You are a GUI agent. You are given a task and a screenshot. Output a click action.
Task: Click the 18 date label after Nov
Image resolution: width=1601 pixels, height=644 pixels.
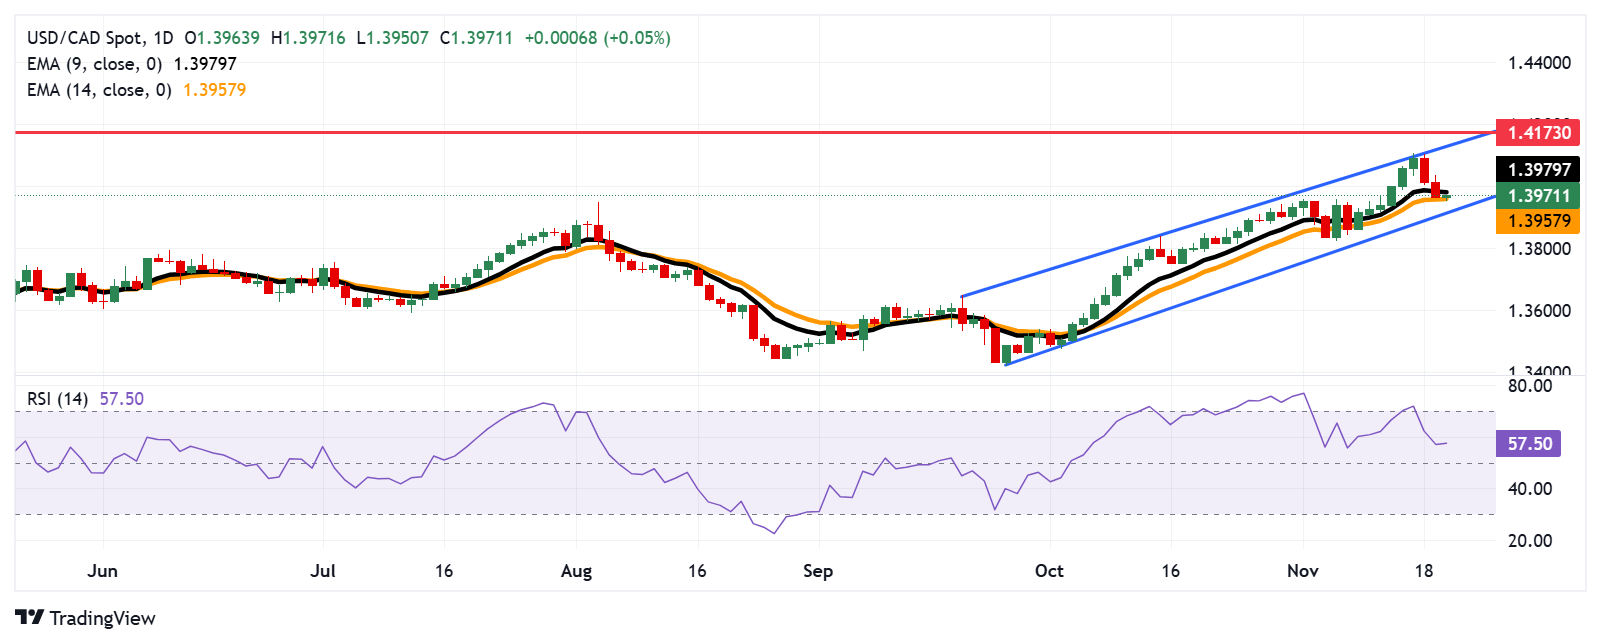point(1424,571)
